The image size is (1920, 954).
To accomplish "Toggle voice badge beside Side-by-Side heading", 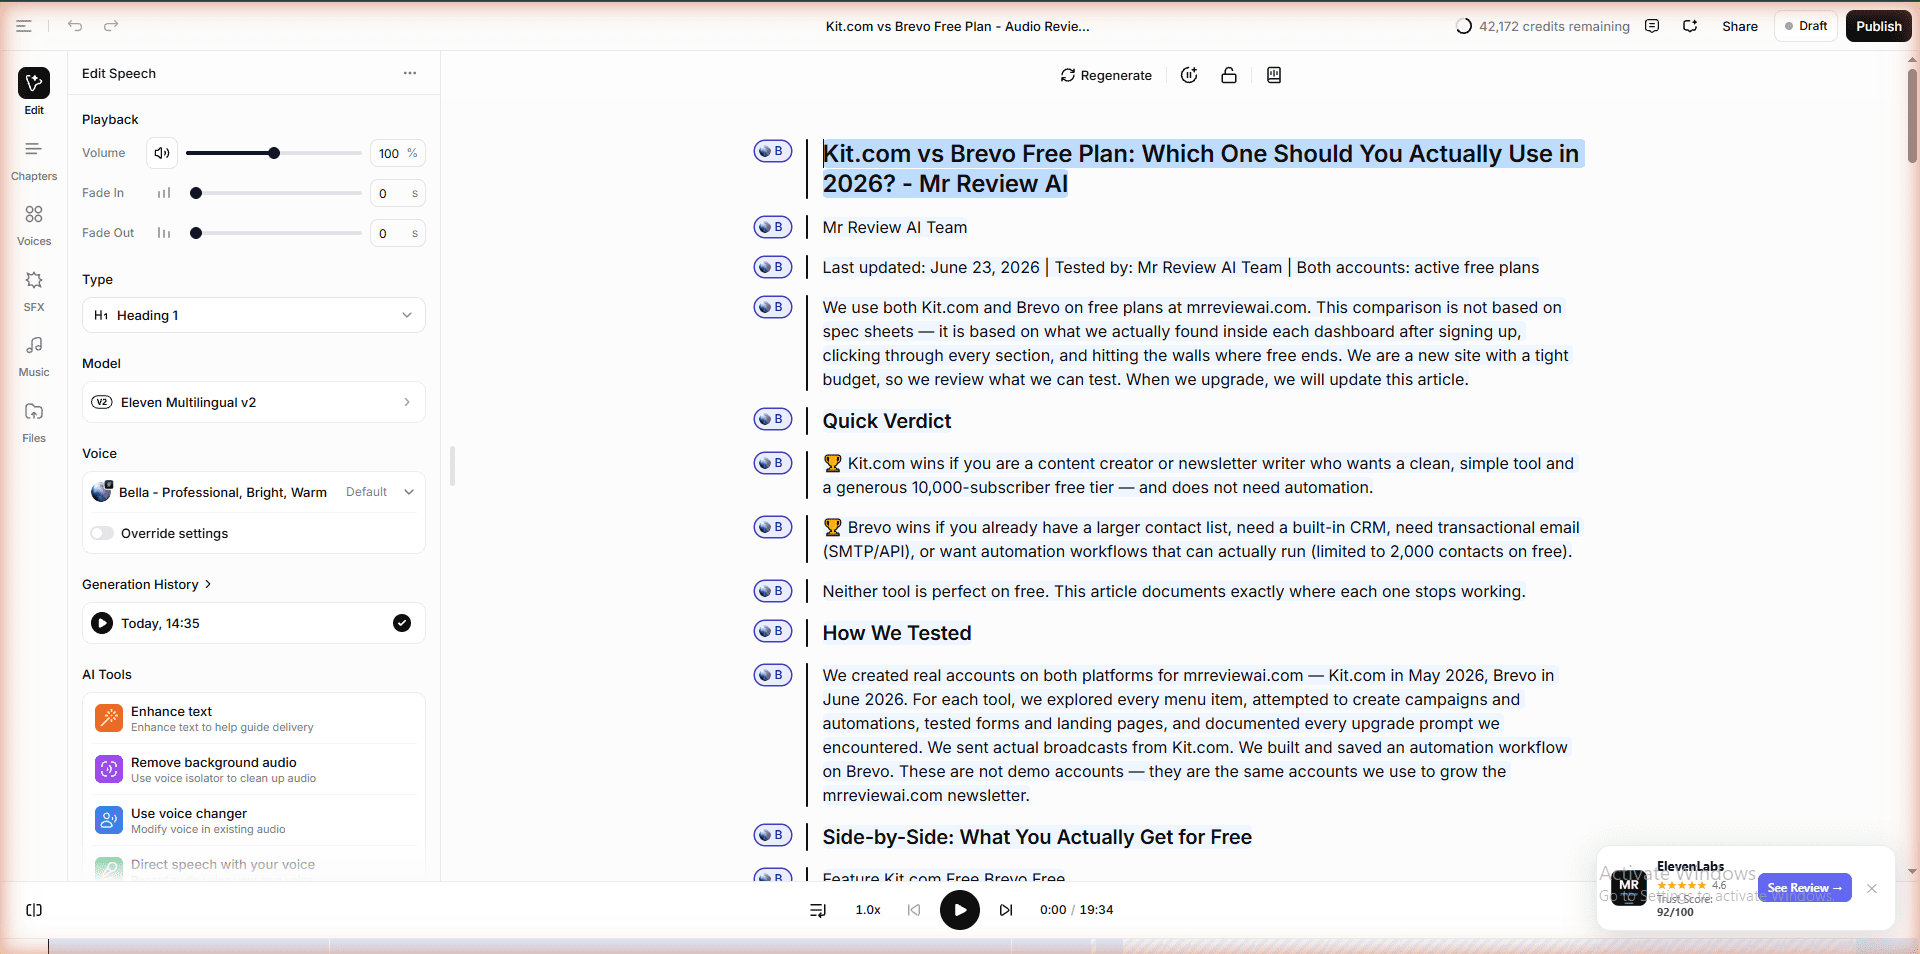I will [773, 835].
